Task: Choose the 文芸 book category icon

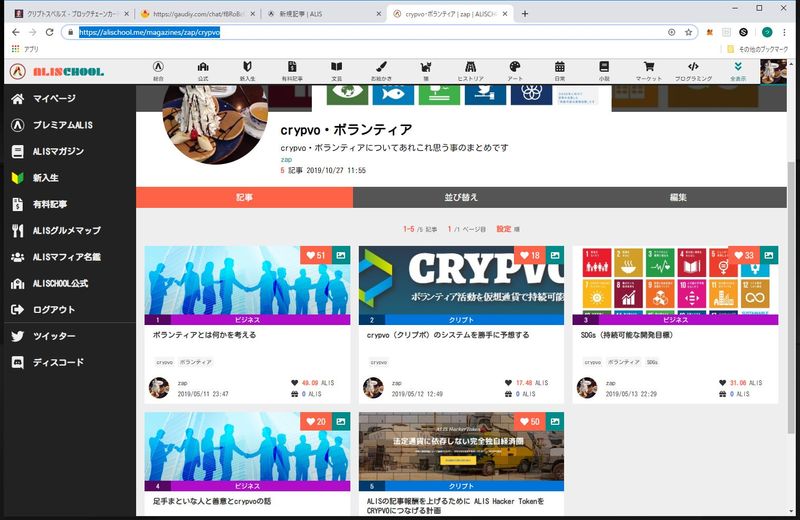Action: pyautogui.click(x=336, y=71)
